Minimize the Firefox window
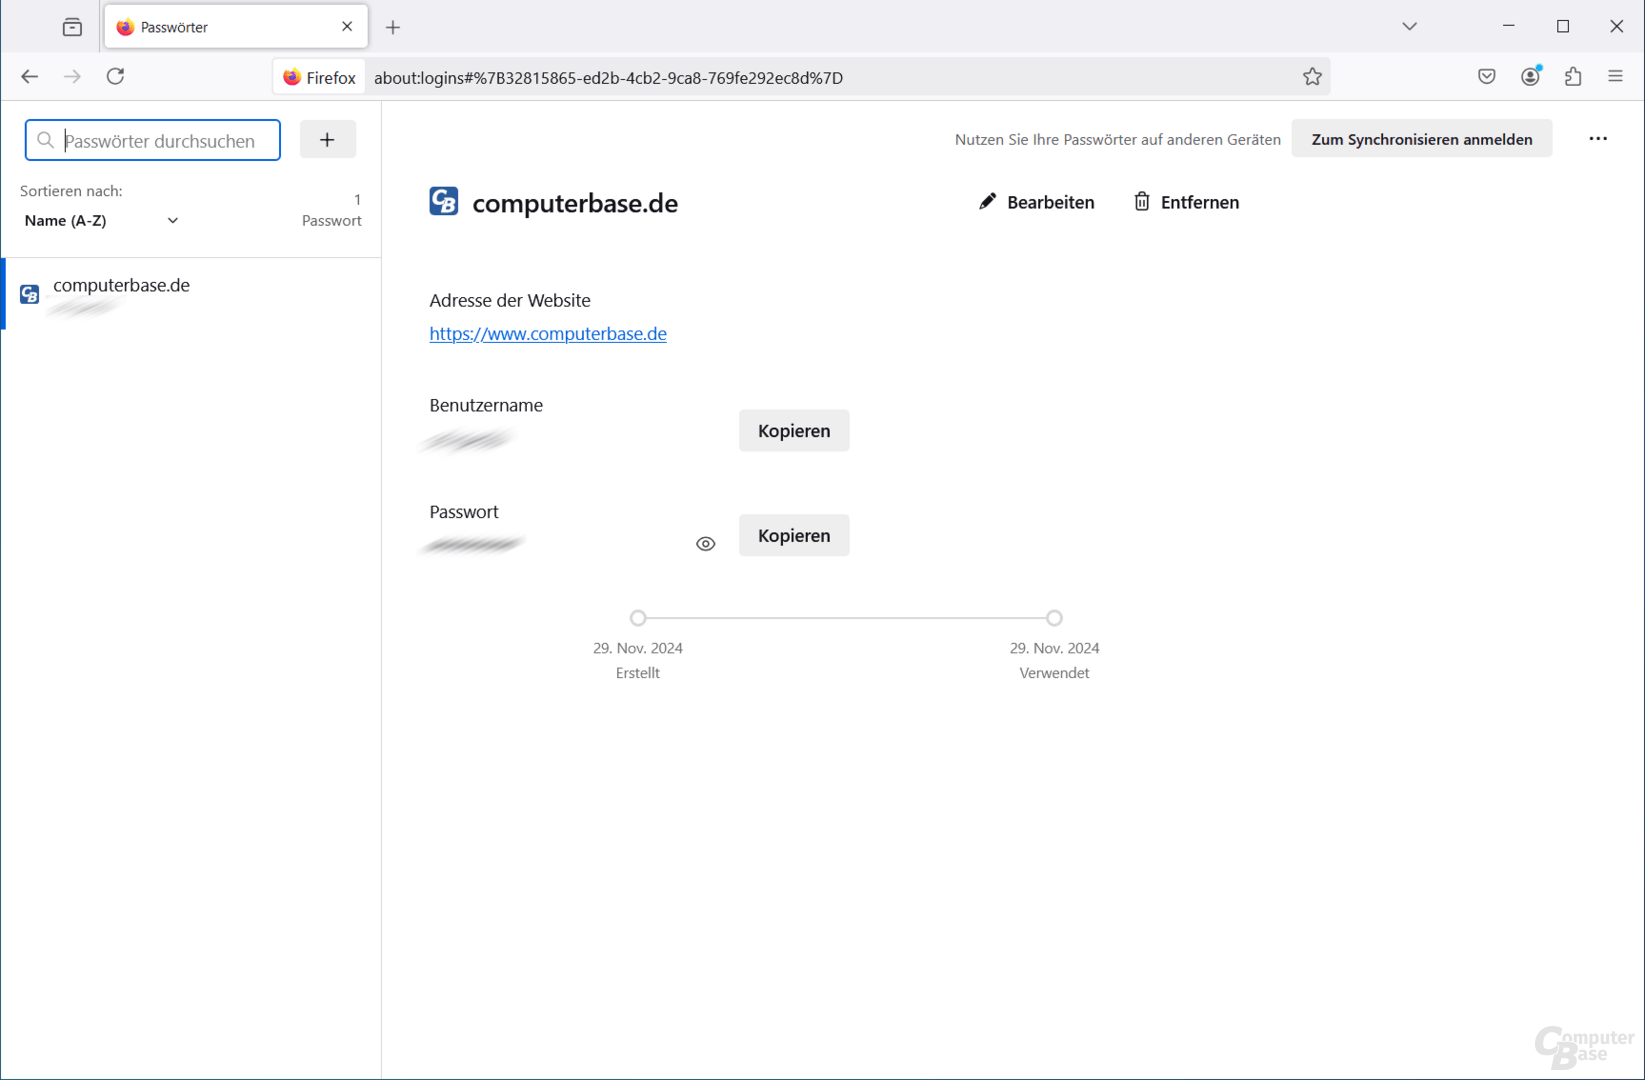This screenshot has height=1080, width=1645. click(x=1509, y=26)
